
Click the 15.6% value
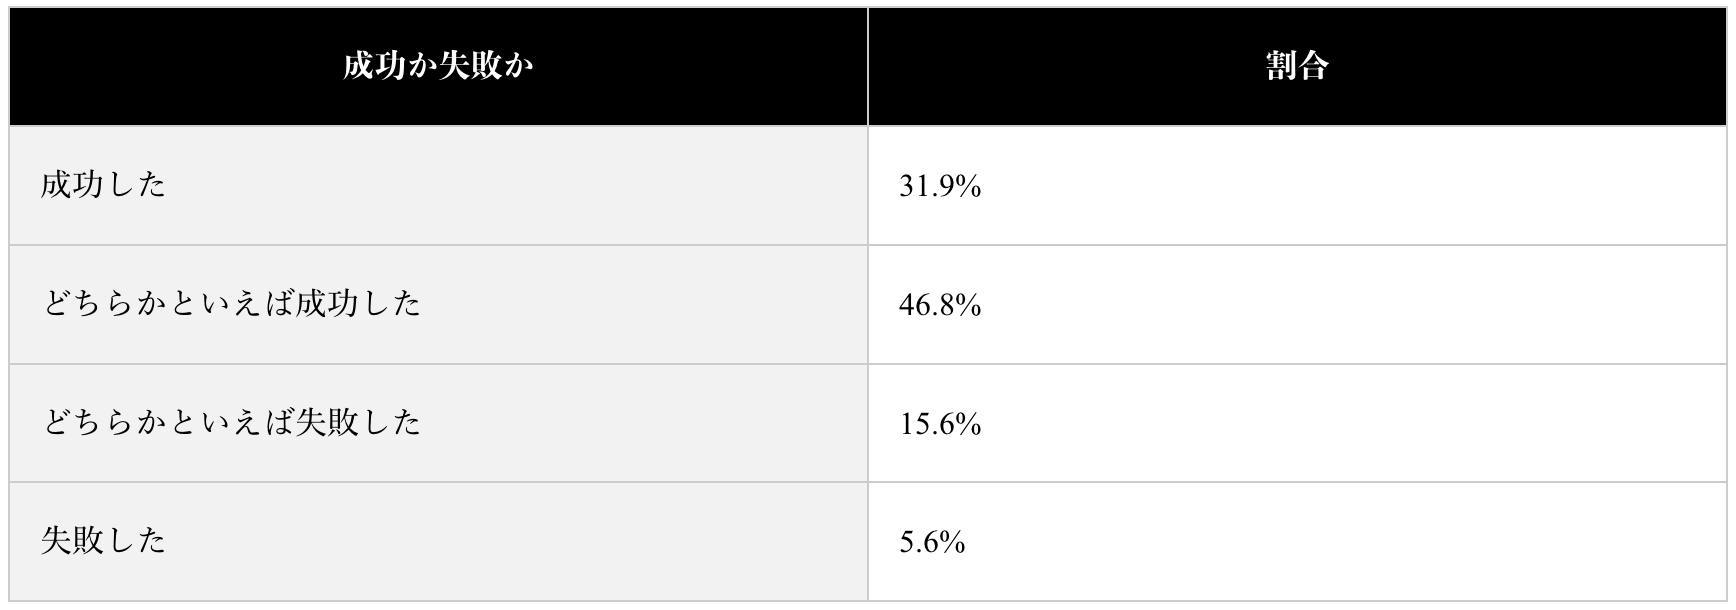940,424
